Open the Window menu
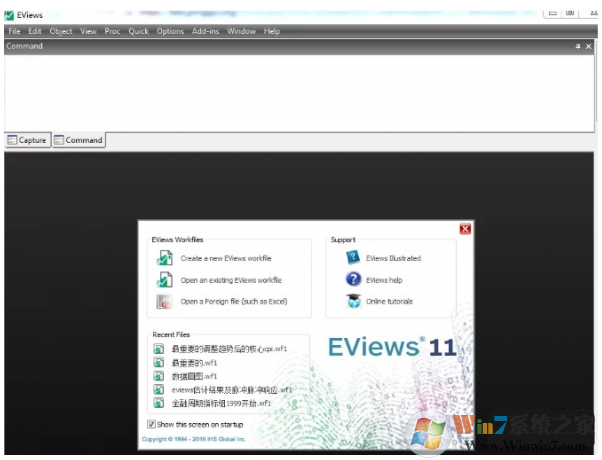Screen dimensions: 602x460 241,31
